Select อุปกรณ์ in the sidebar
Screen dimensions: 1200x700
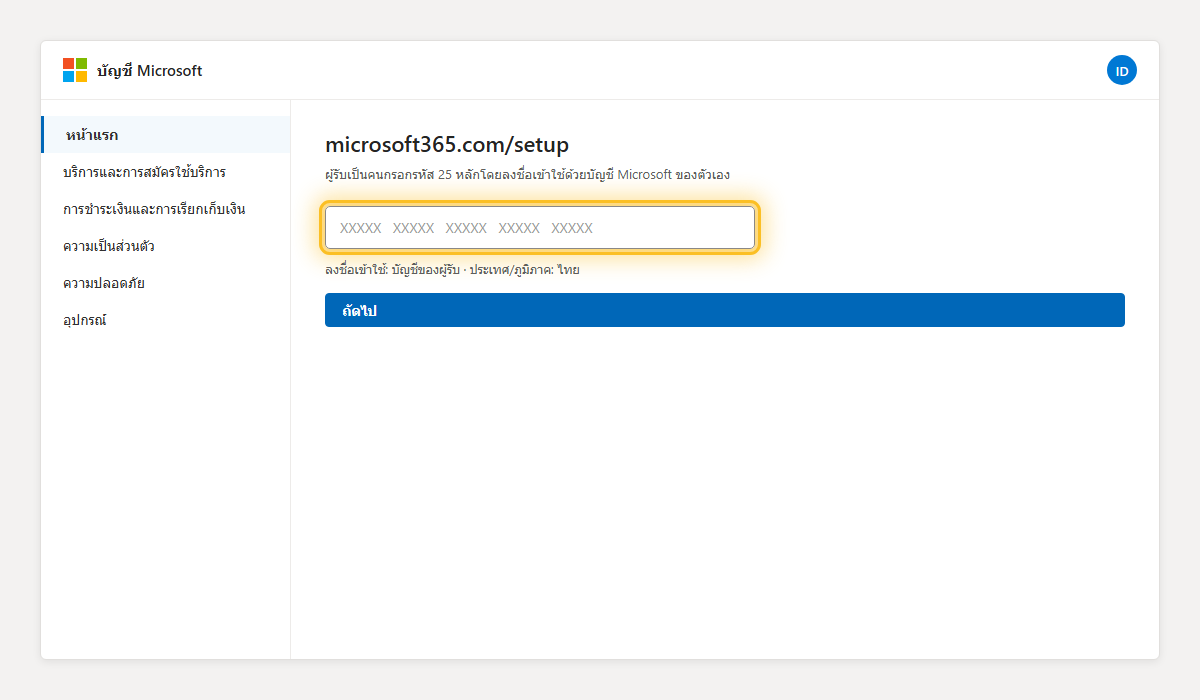pos(166,320)
